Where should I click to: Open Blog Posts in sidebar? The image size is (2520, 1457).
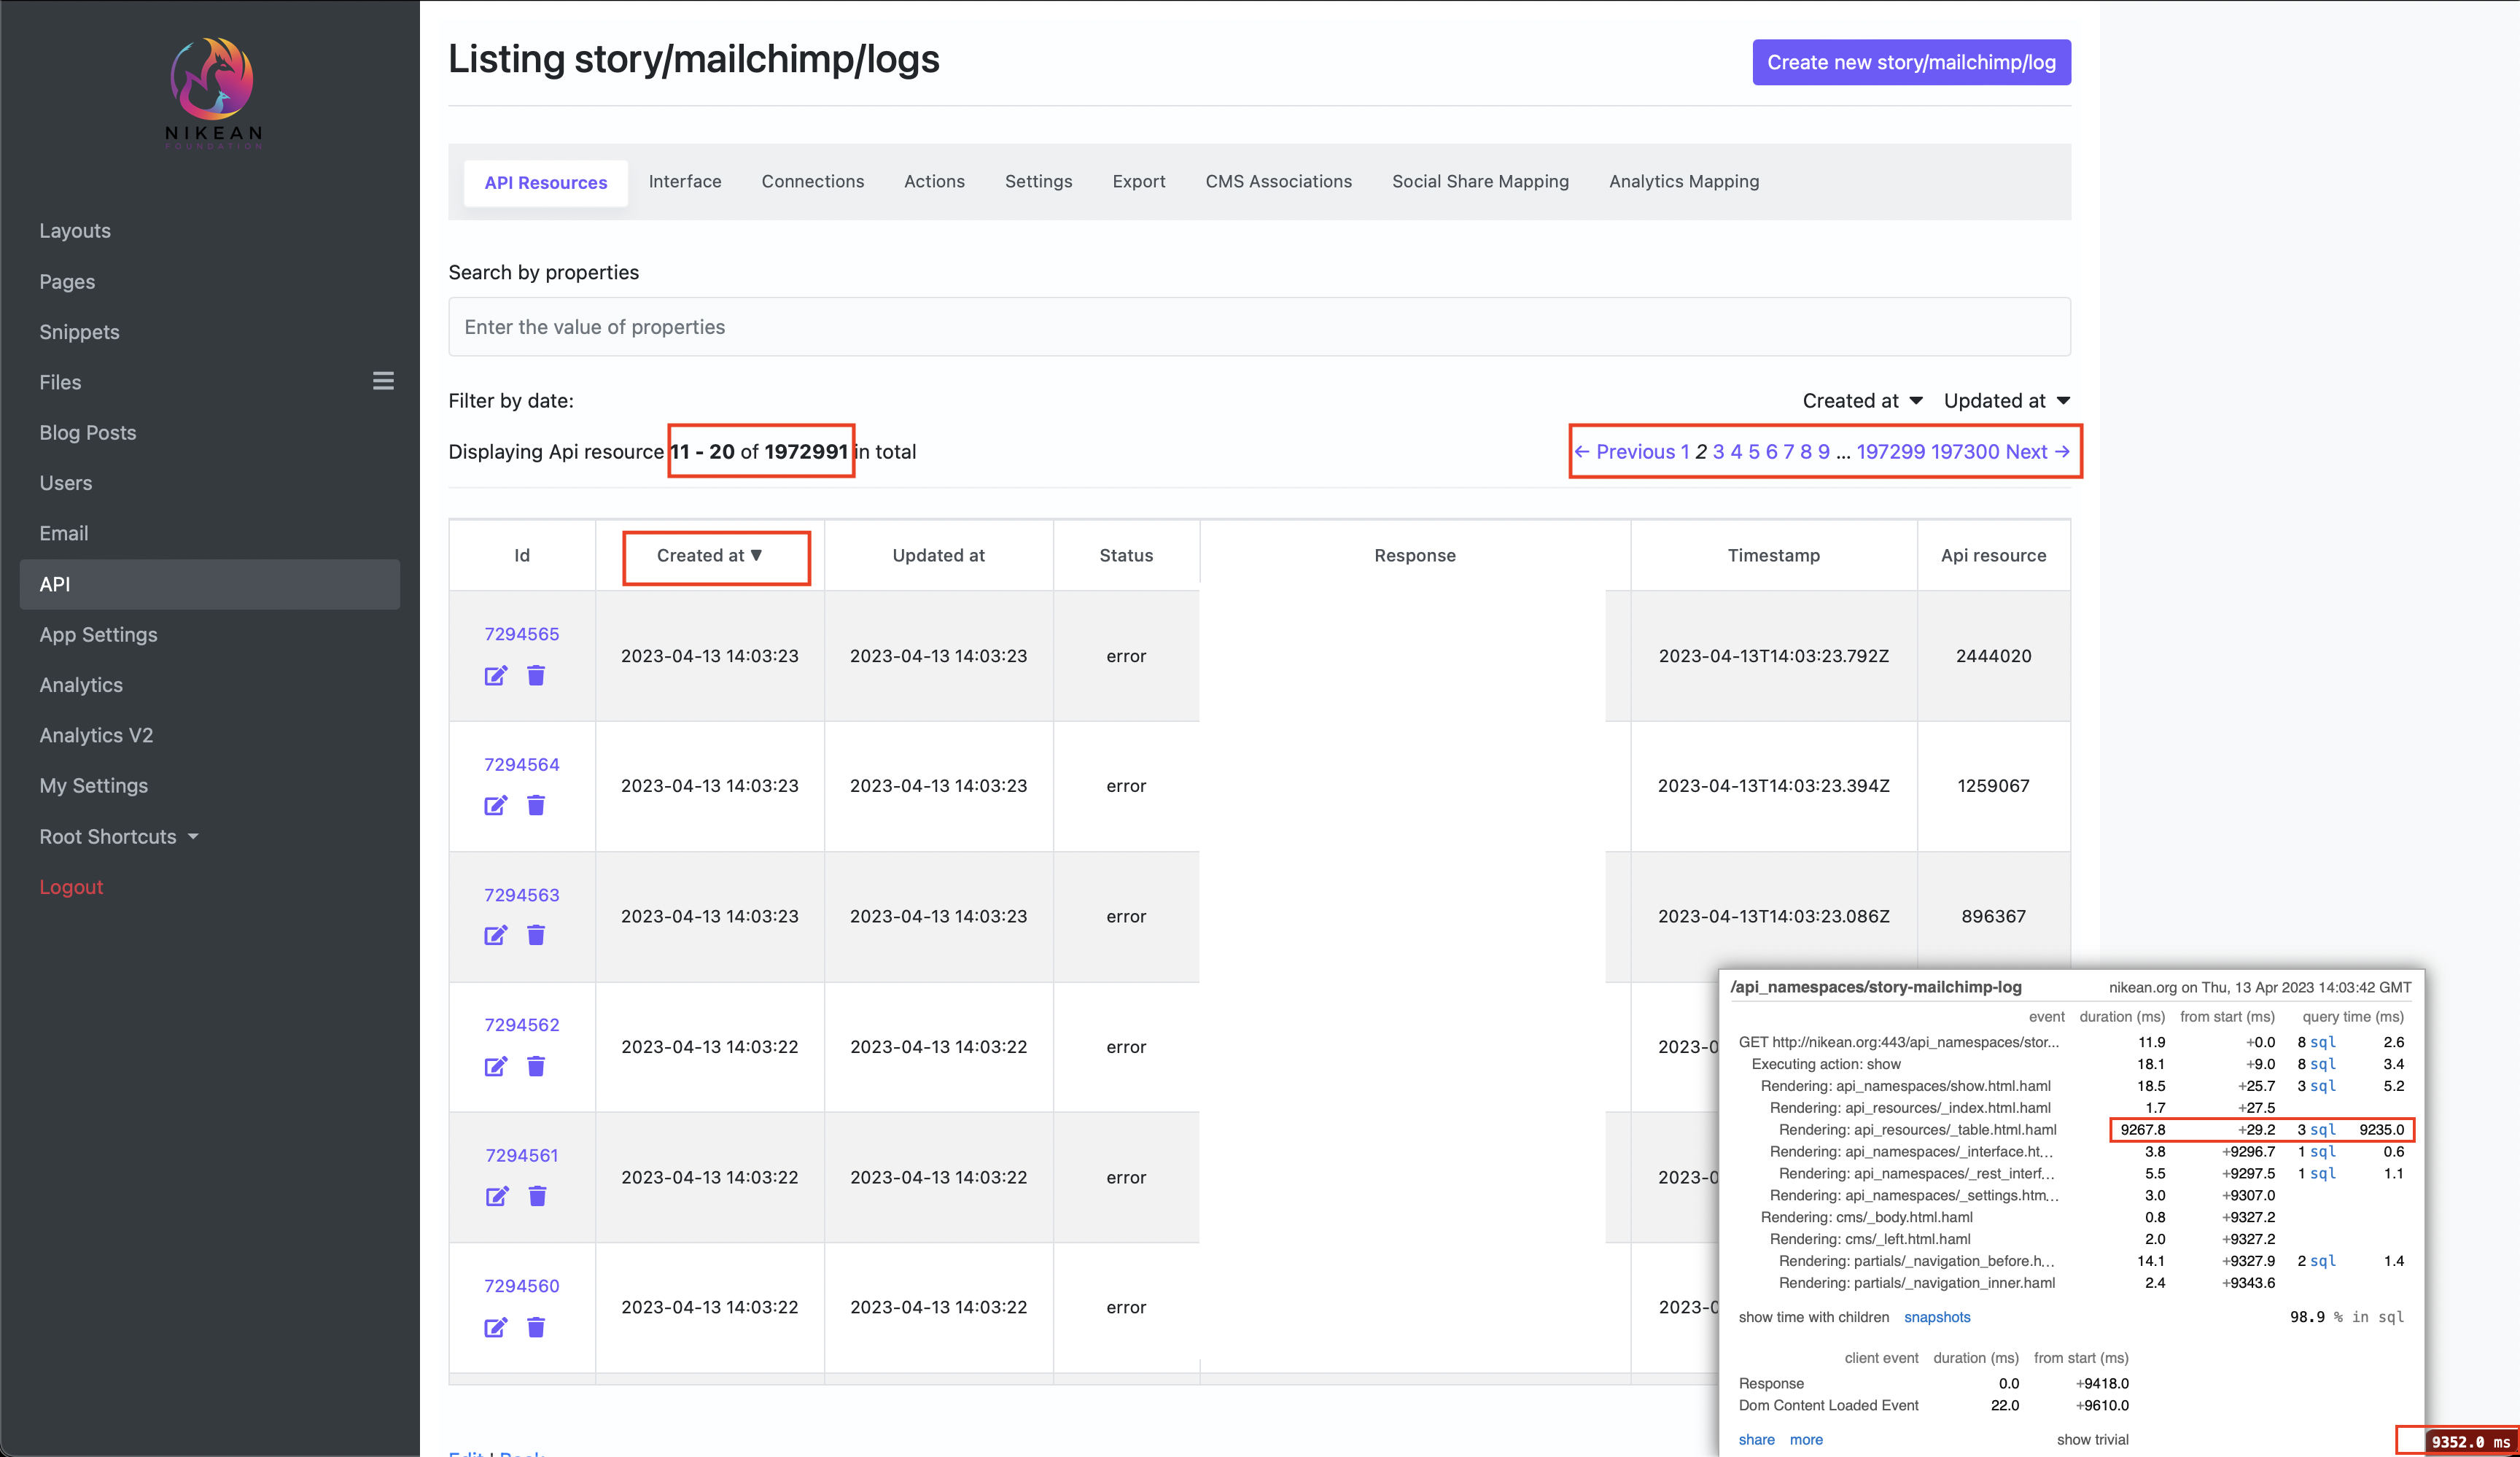(88, 432)
